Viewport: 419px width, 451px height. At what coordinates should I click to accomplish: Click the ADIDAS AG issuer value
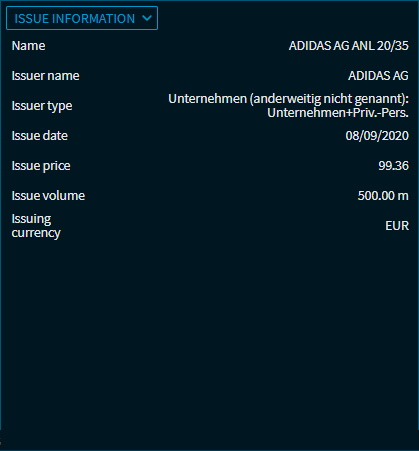[378, 76]
